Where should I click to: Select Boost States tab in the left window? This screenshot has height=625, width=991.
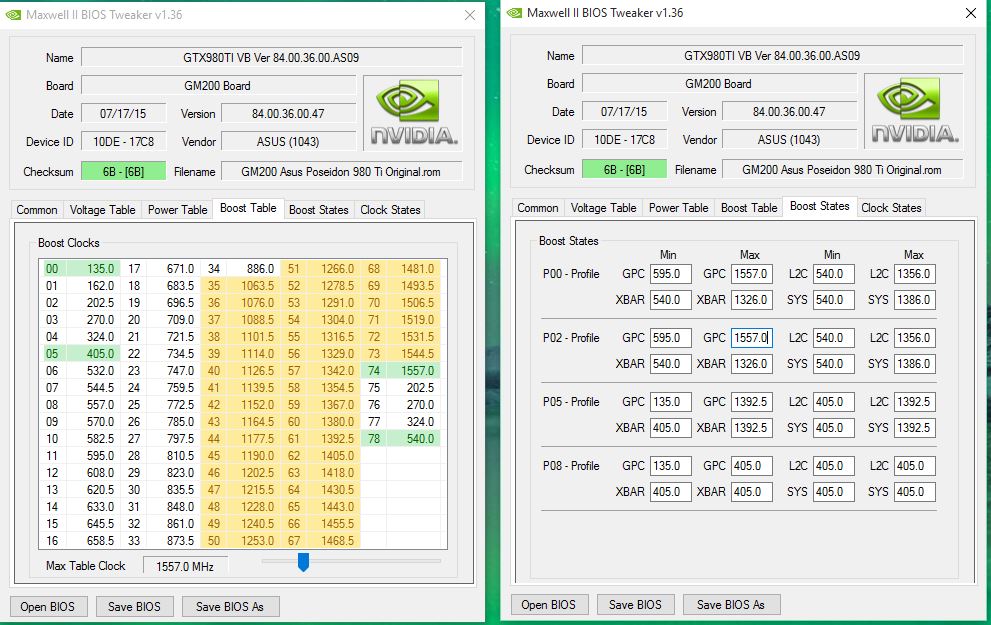[319, 210]
